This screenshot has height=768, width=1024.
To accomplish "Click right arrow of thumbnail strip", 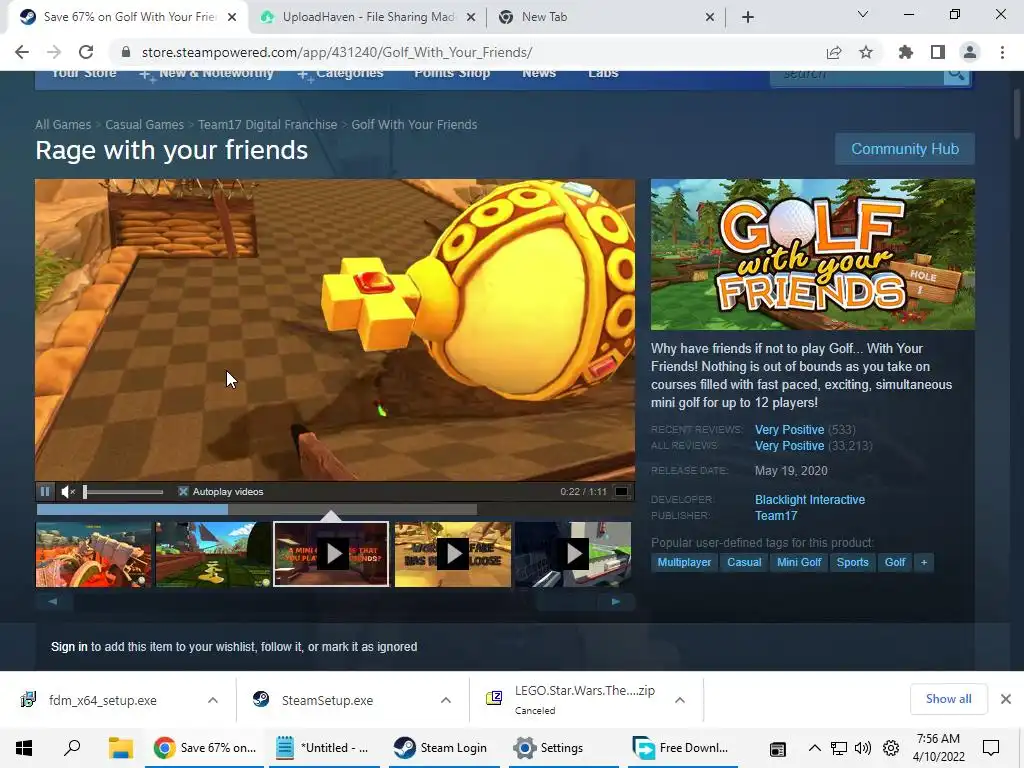I will pyautogui.click(x=615, y=601).
